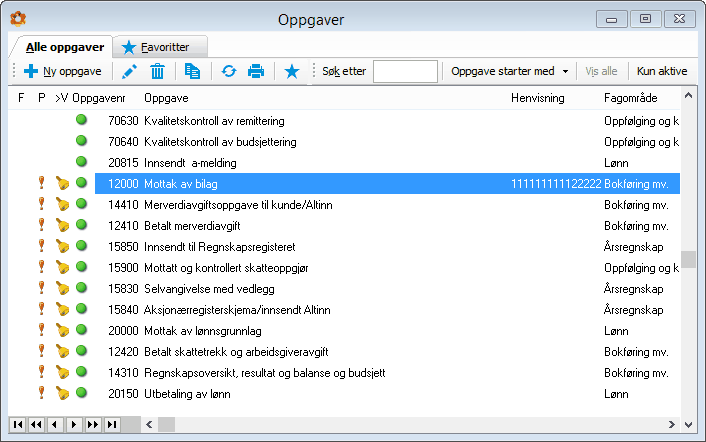
Task: Go to next record arrow
Action: tap(74, 424)
